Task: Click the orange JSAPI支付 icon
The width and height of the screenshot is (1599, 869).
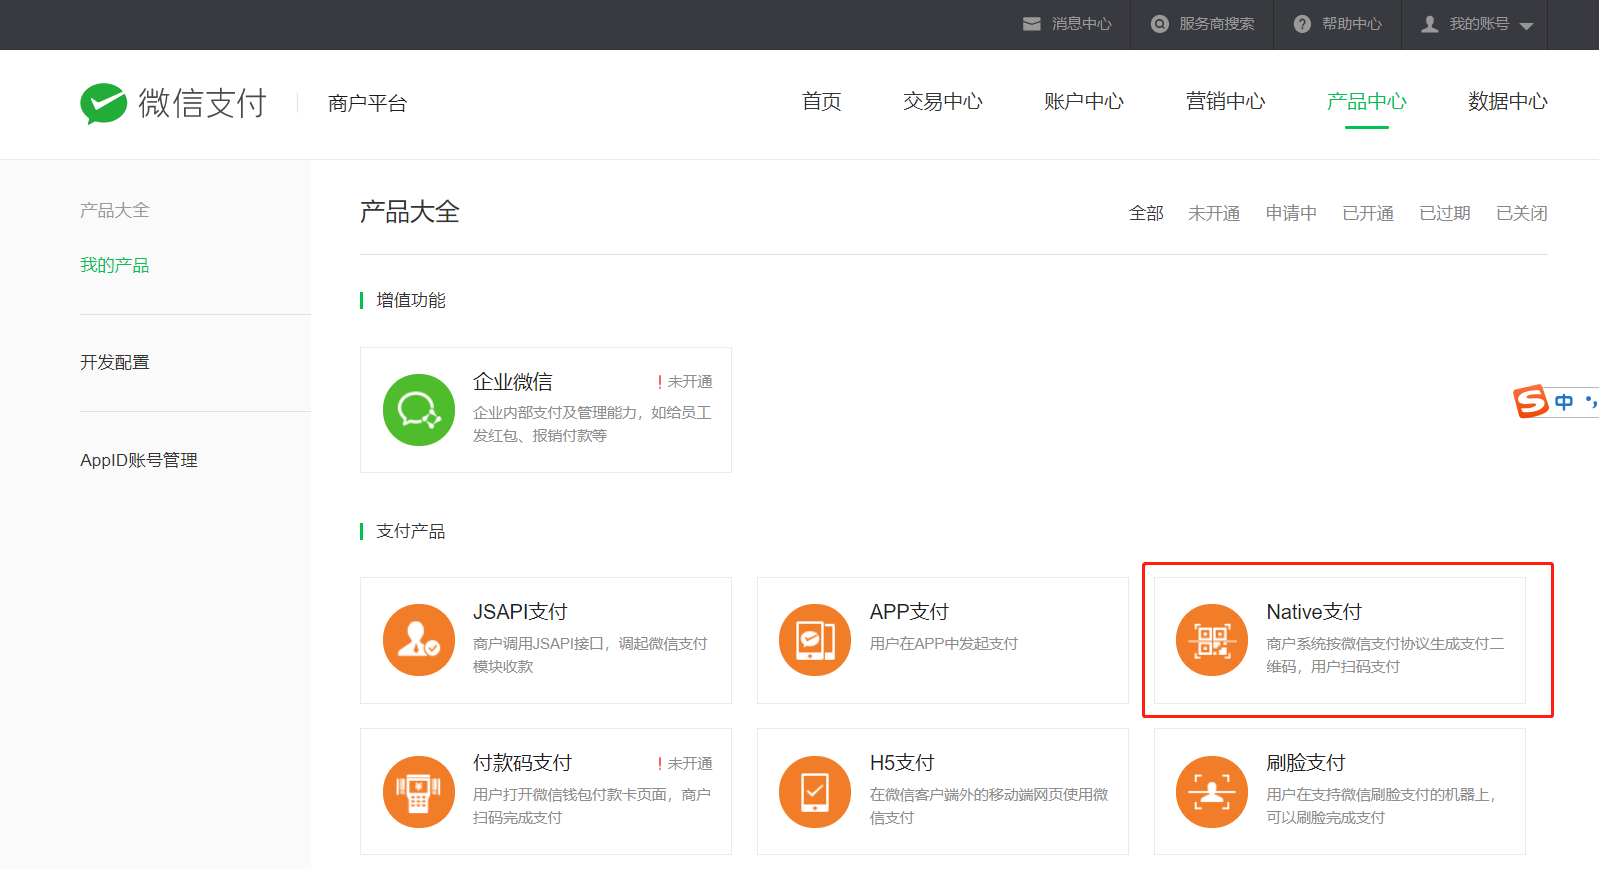Action: [x=419, y=640]
